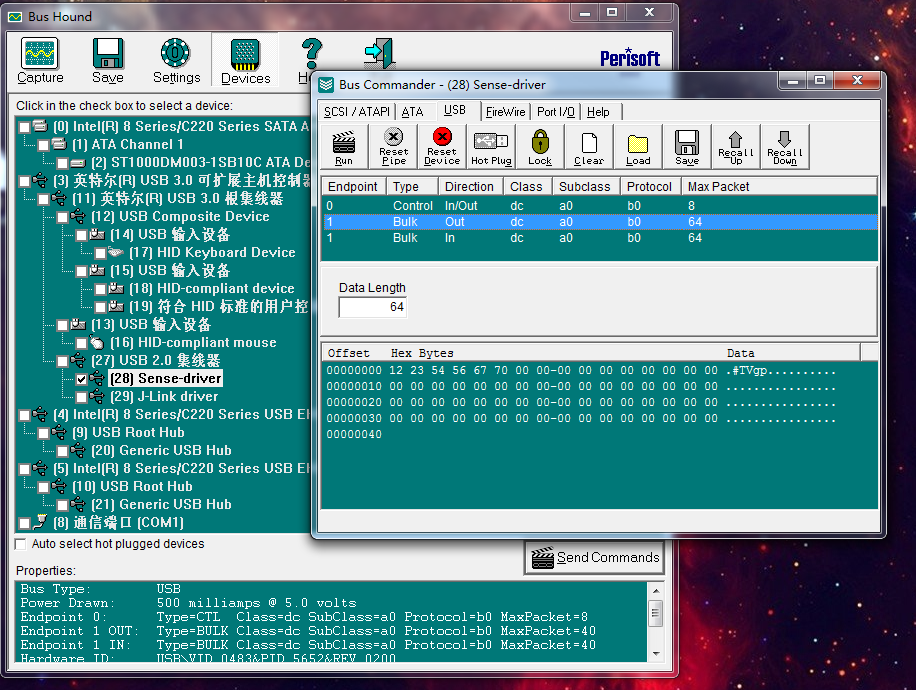Click the Bus Hound title bar icon

click(15, 17)
